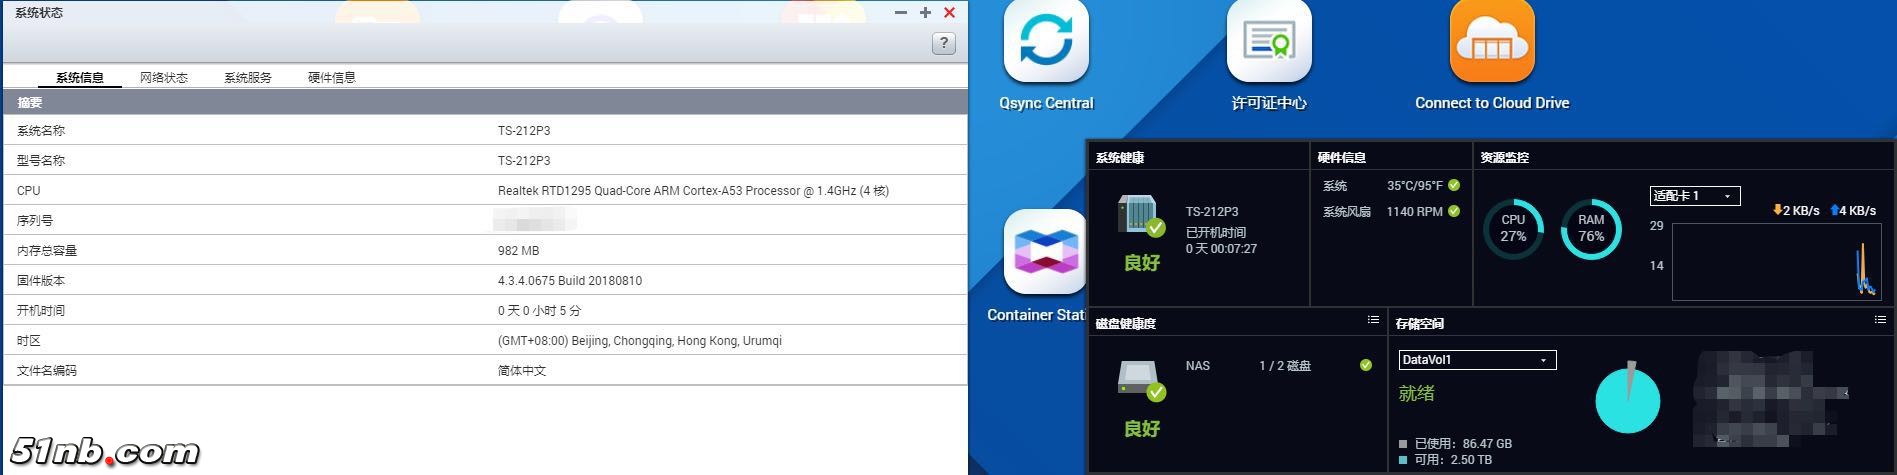Image resolution: width=1897 pixels, height=475 pixels.
Task: Click the 就绪 volume status text
Action: (1417, 393)
